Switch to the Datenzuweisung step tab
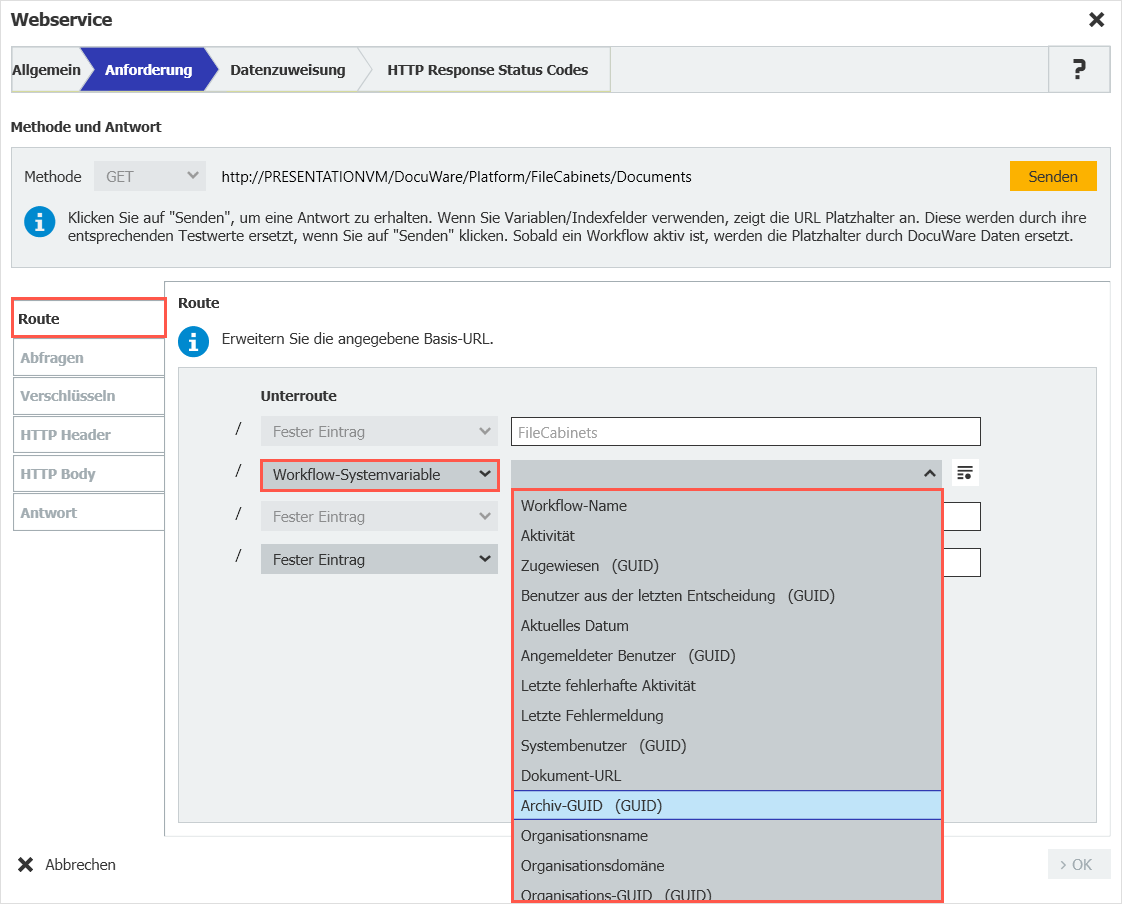 point(287,70)
